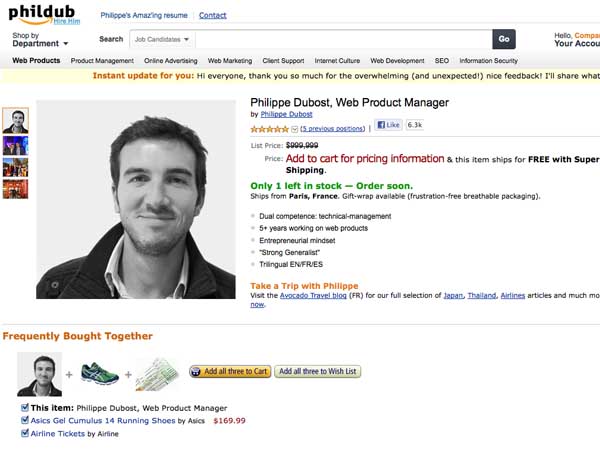Click Add all three to Cart
The width and height of the screenshot is (600, 450).
point(231,372)
